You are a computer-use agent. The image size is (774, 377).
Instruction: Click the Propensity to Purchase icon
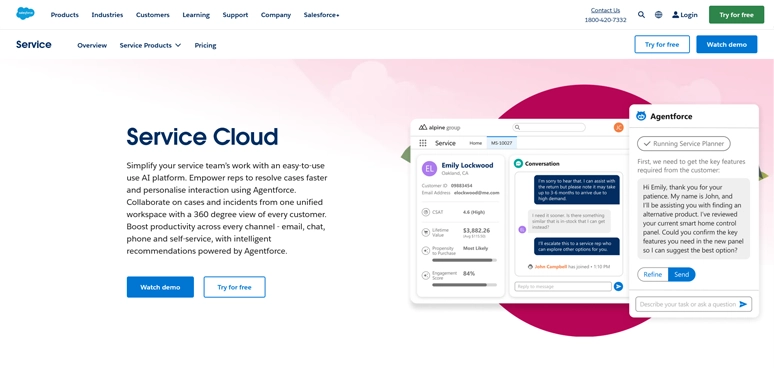[426, 251]
